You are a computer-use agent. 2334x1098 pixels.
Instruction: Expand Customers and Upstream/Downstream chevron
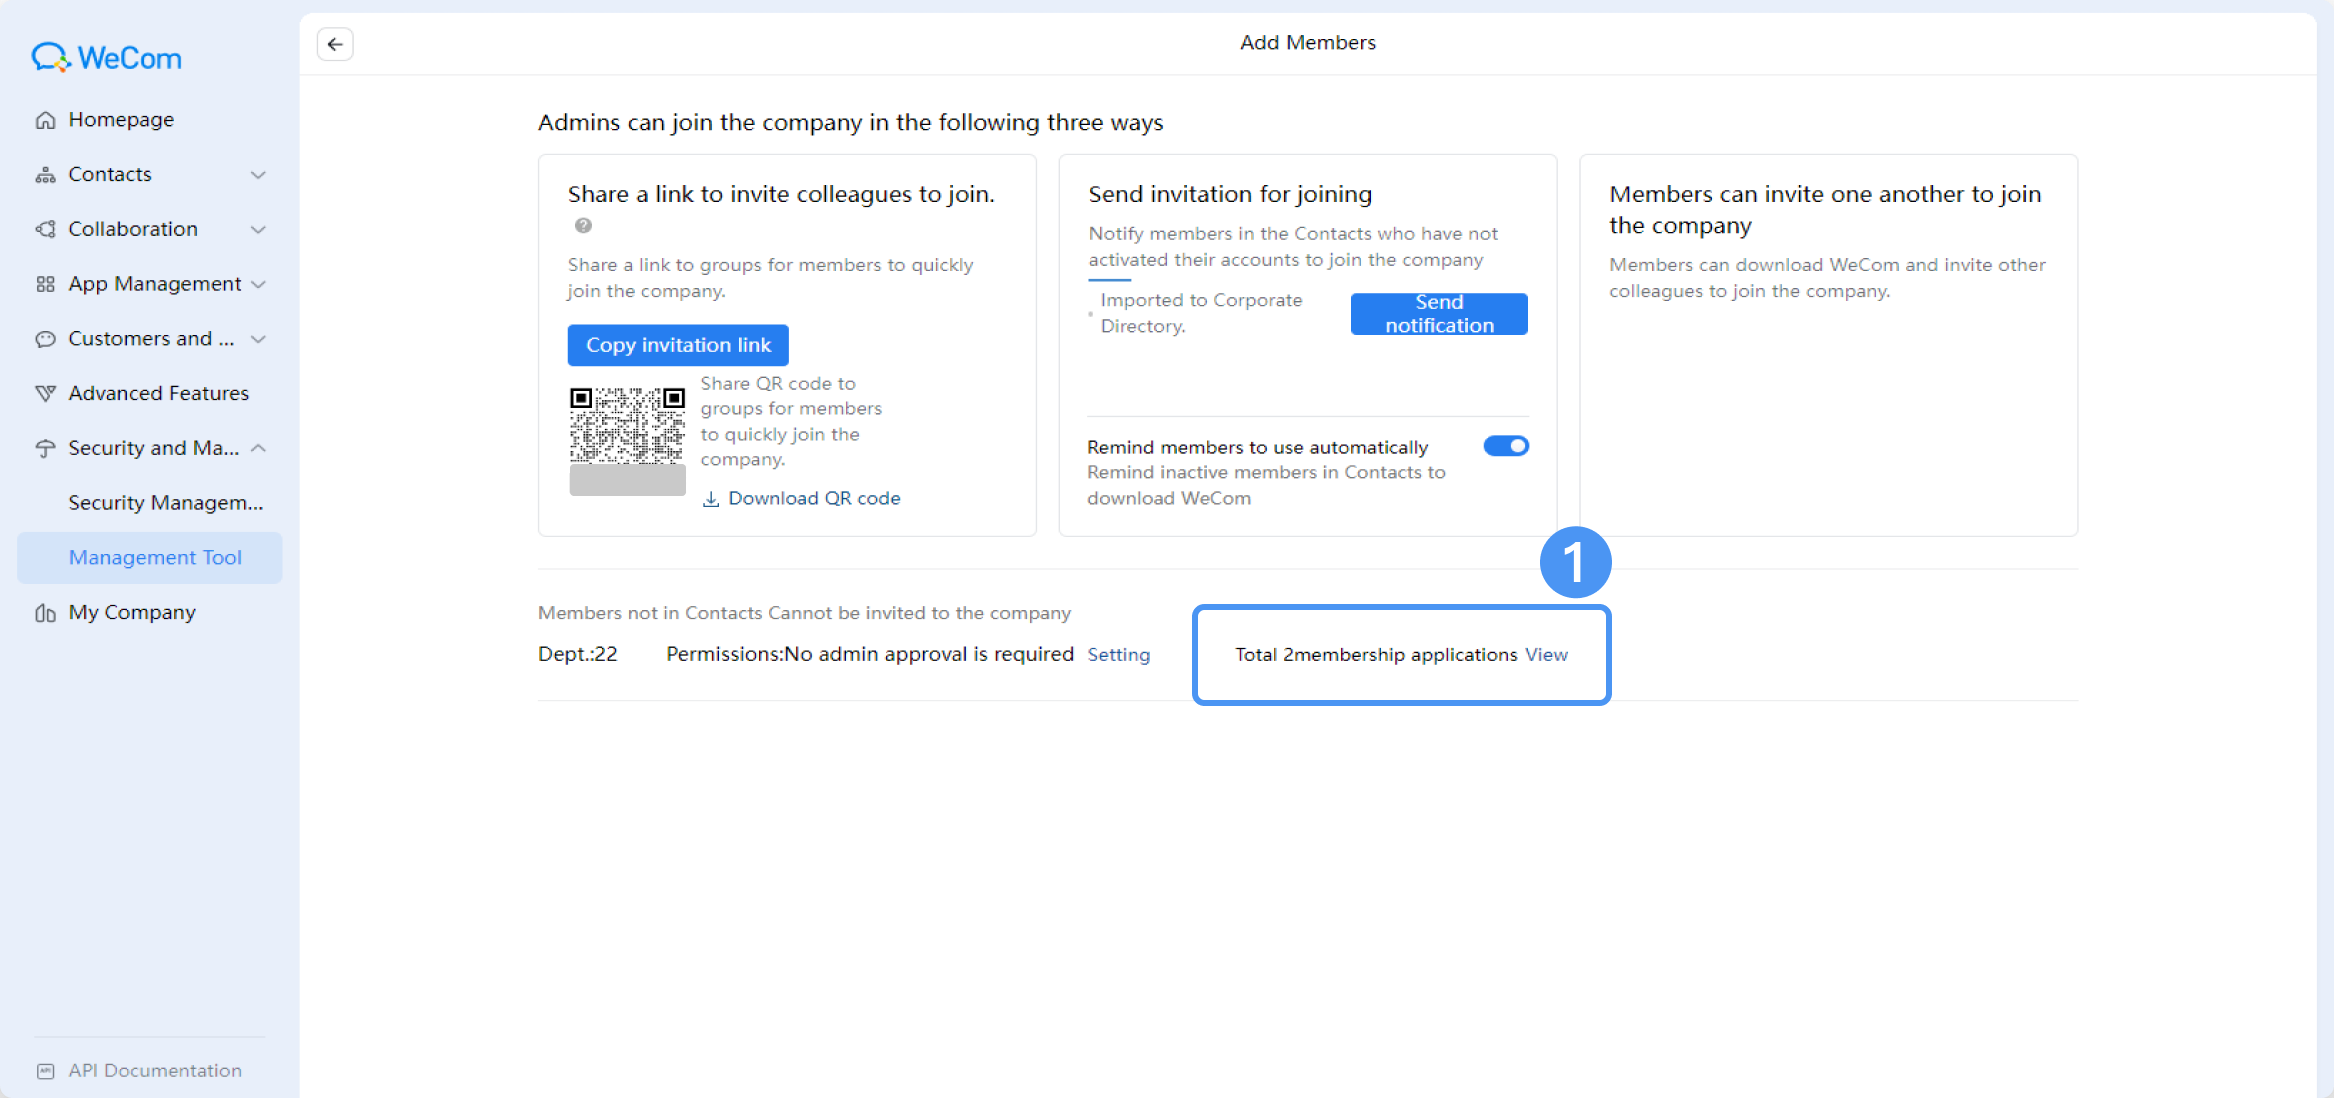tap(258, 339)
